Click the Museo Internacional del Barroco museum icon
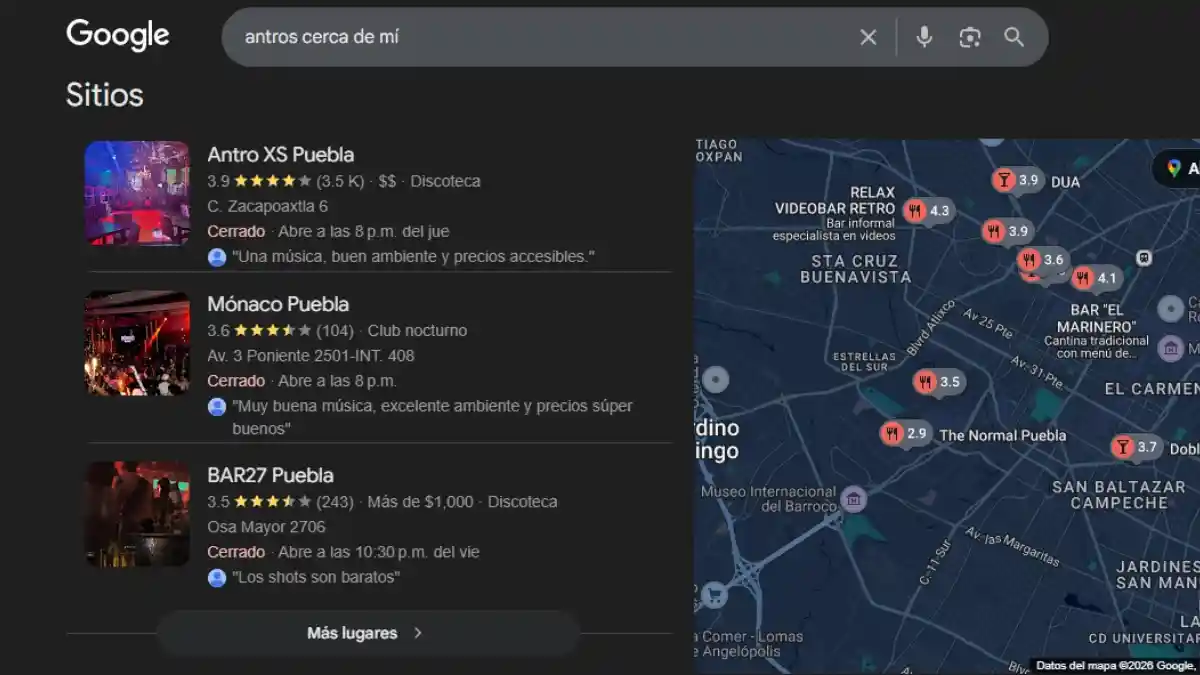The width and height of the screenshot is (1200, 675). point(853,499)
